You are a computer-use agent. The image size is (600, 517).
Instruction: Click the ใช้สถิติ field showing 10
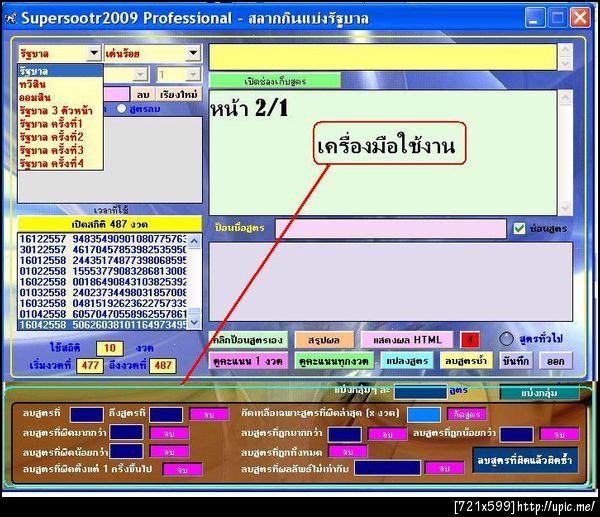coord(109,348)
